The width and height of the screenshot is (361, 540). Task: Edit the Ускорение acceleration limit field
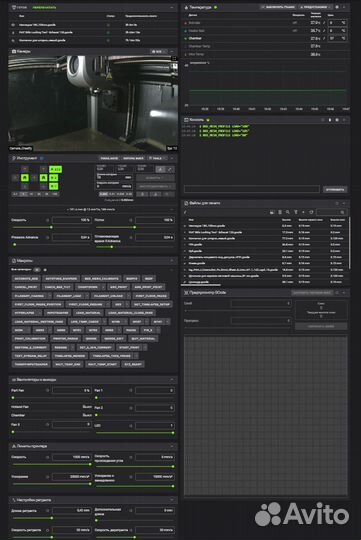pos(72,477)
